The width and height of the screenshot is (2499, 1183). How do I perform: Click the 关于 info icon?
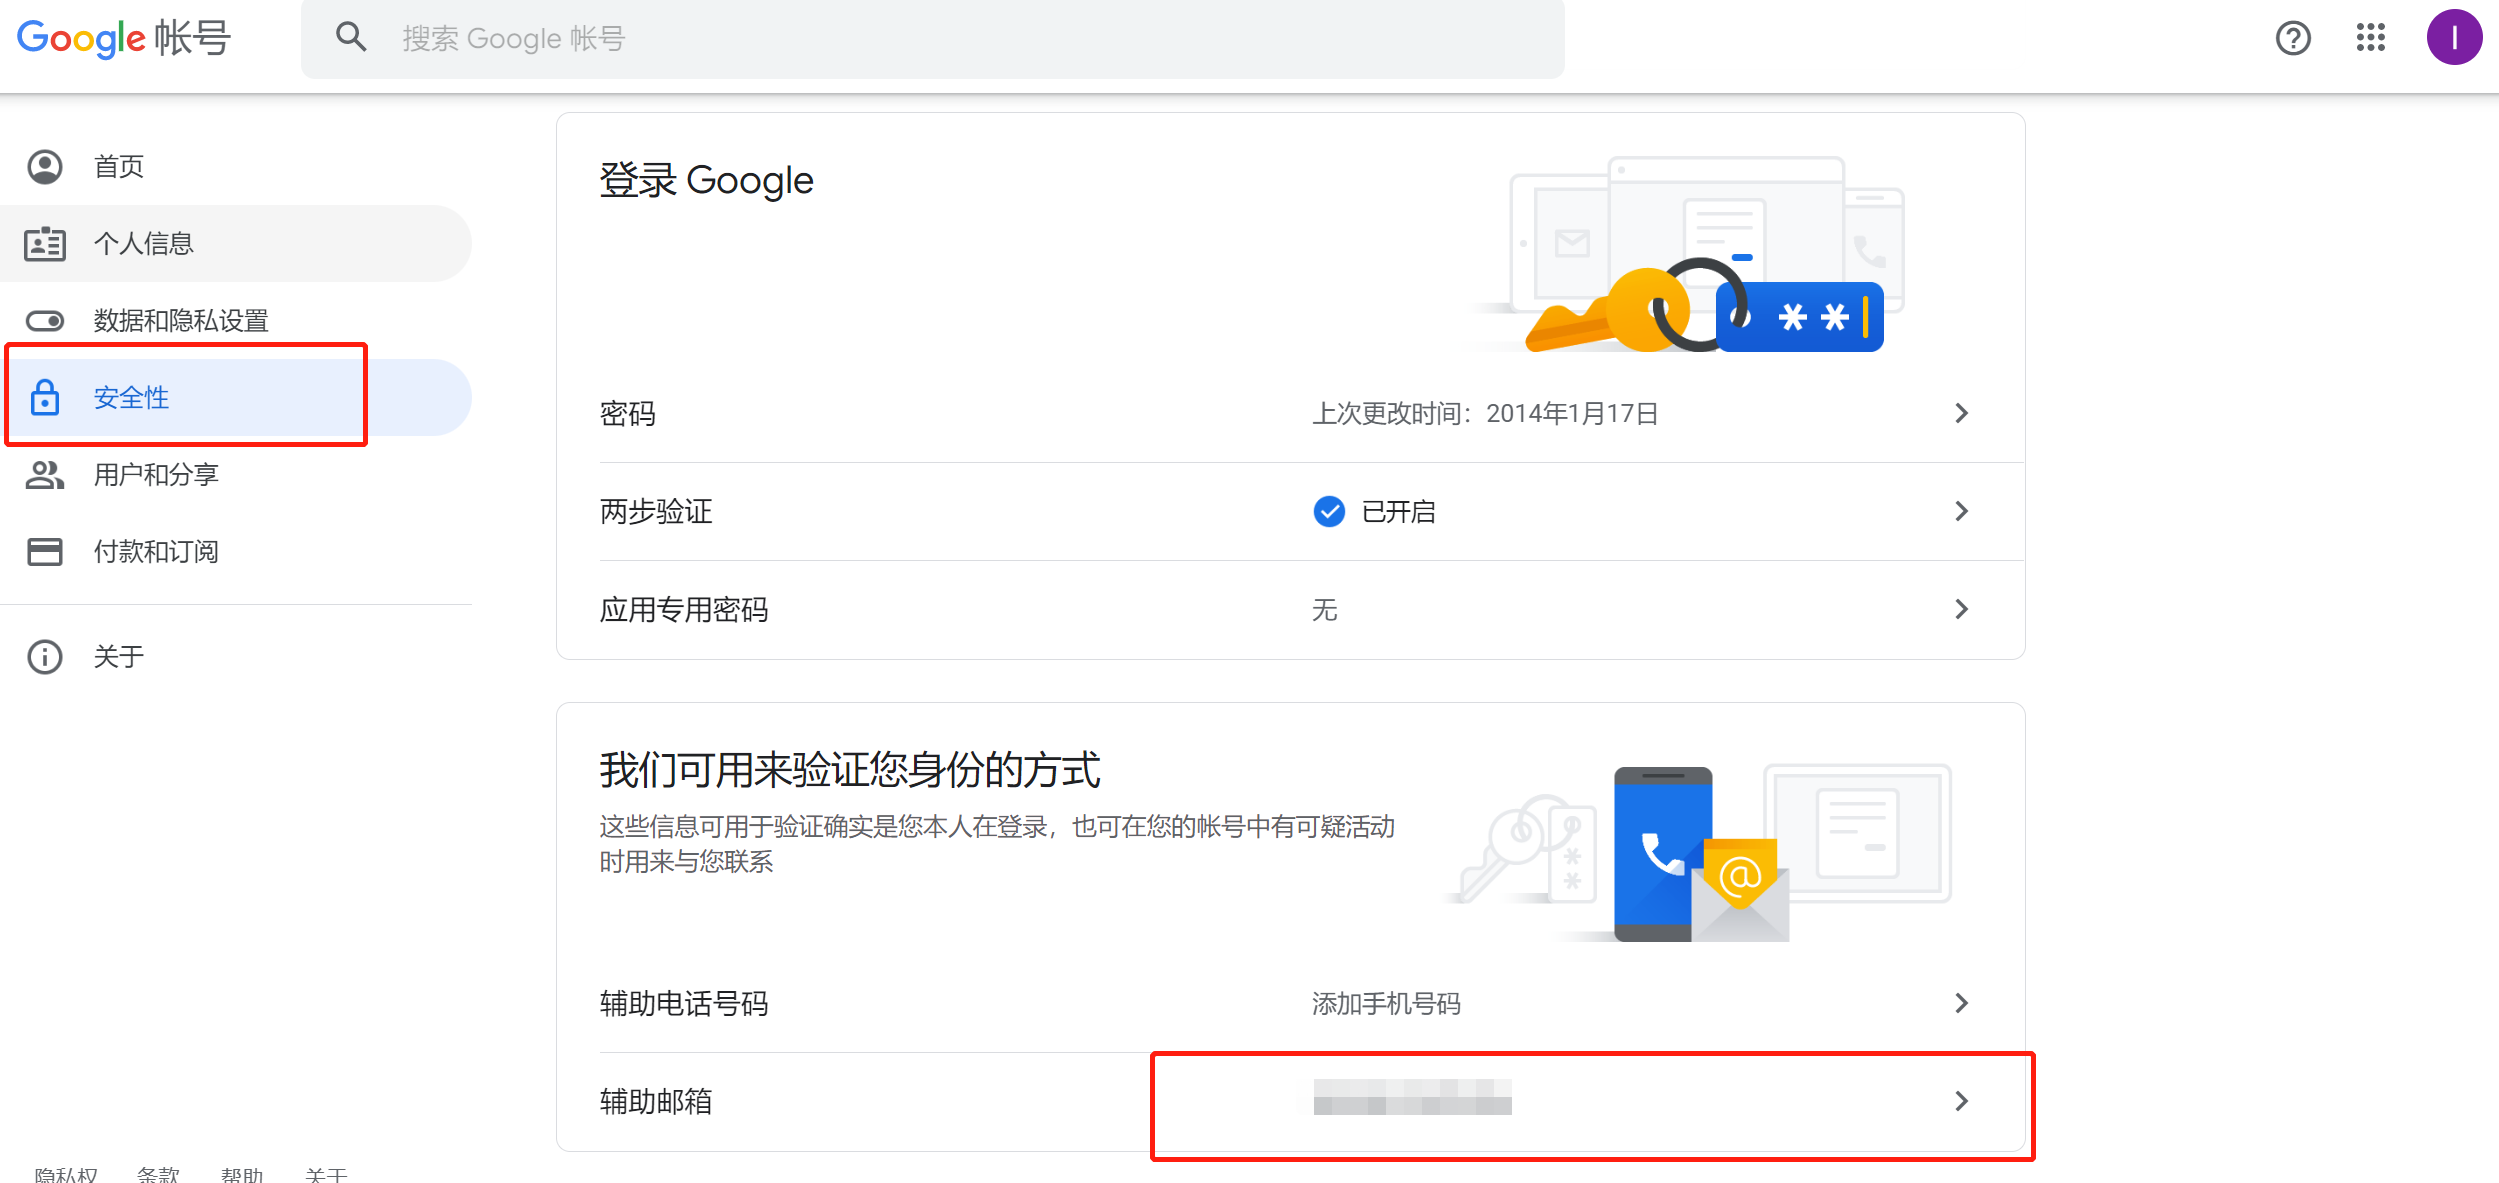point(45,657)
